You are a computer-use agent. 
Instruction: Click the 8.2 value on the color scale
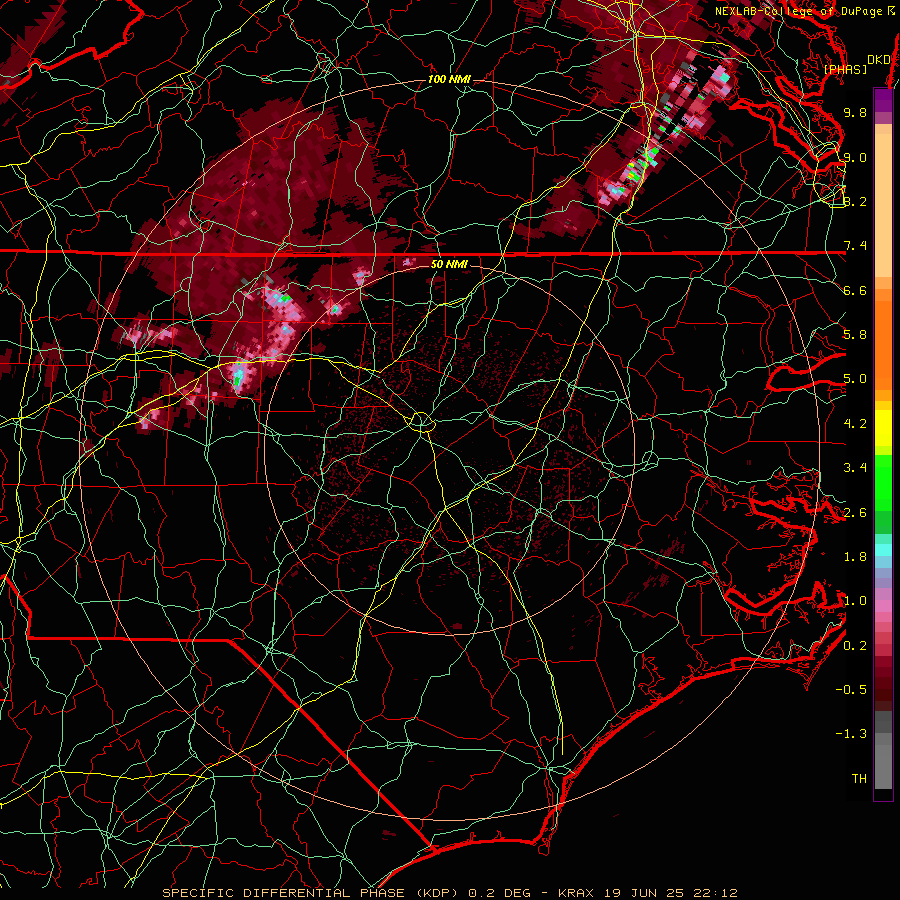855,201
